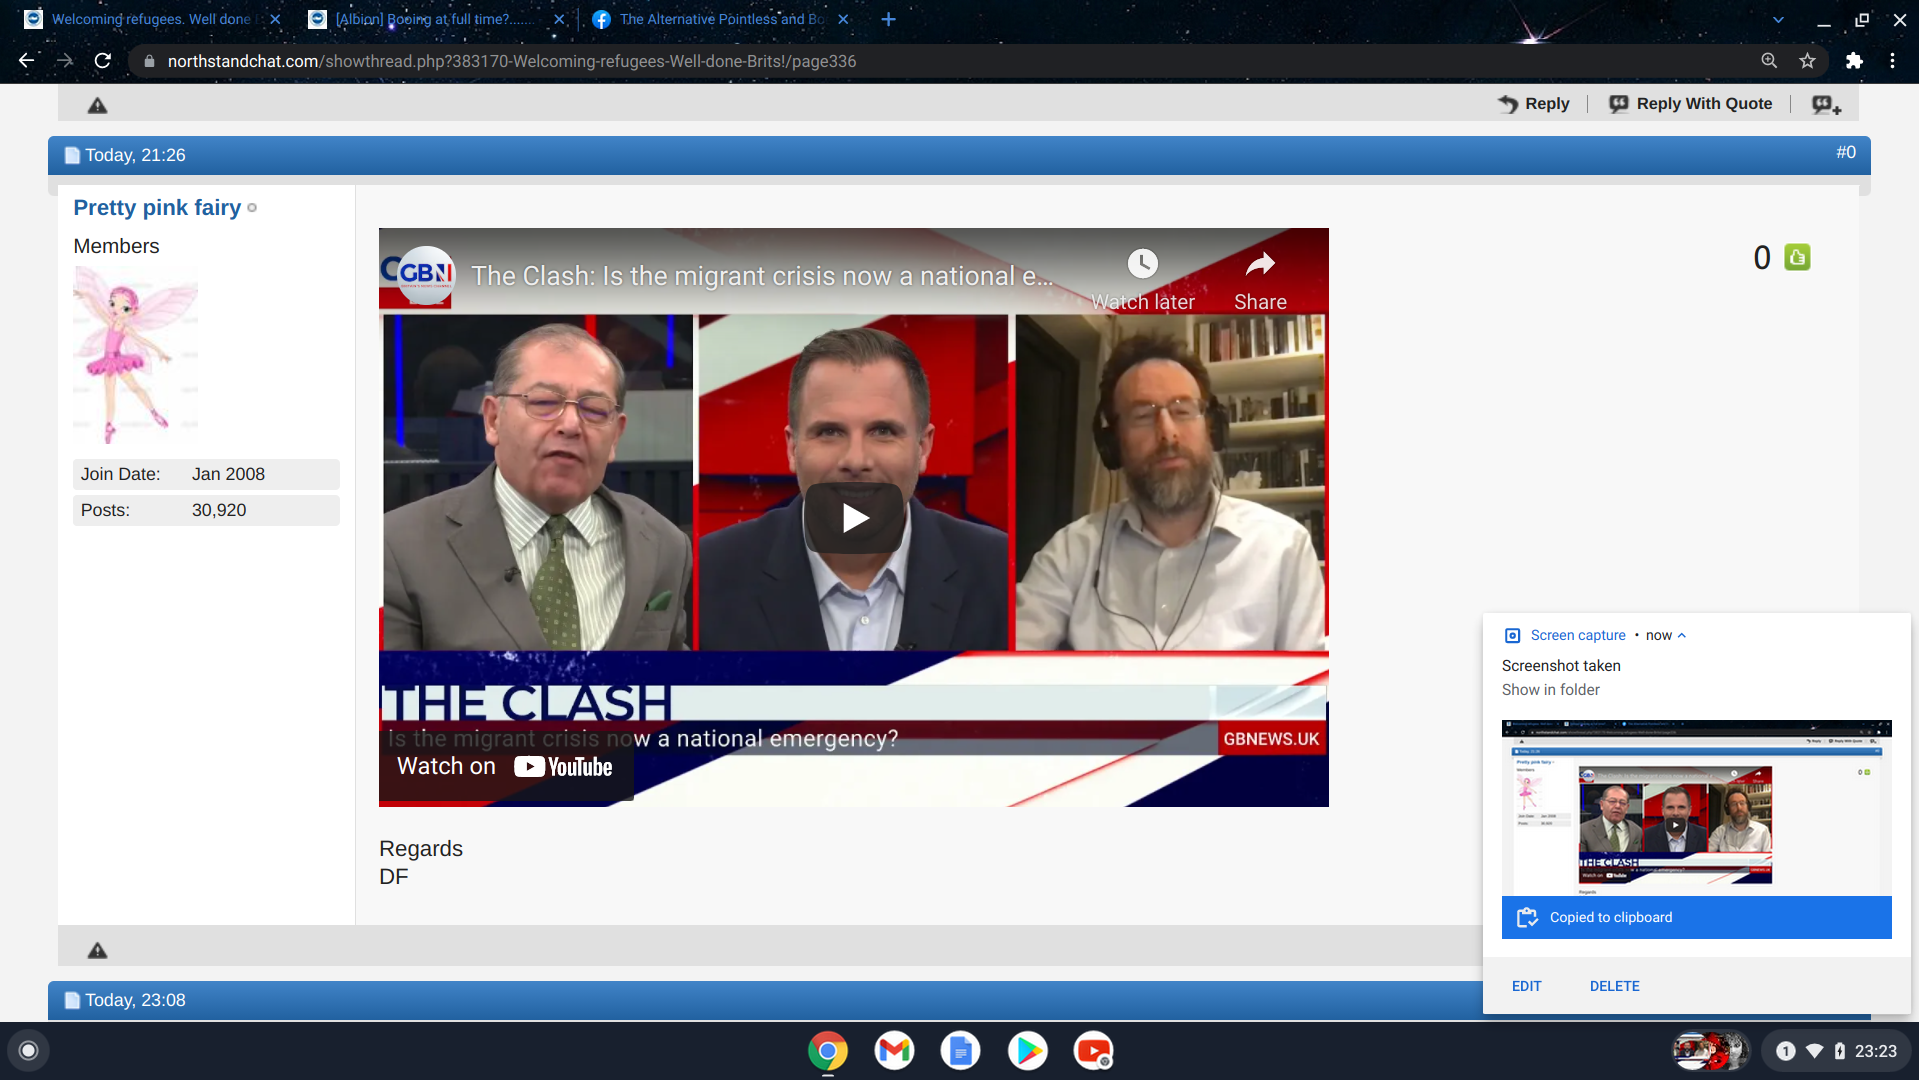Screen dimensions: 1919x1080
Task: Click the Join Date Jan 2008 row
Action: (206, 474)
